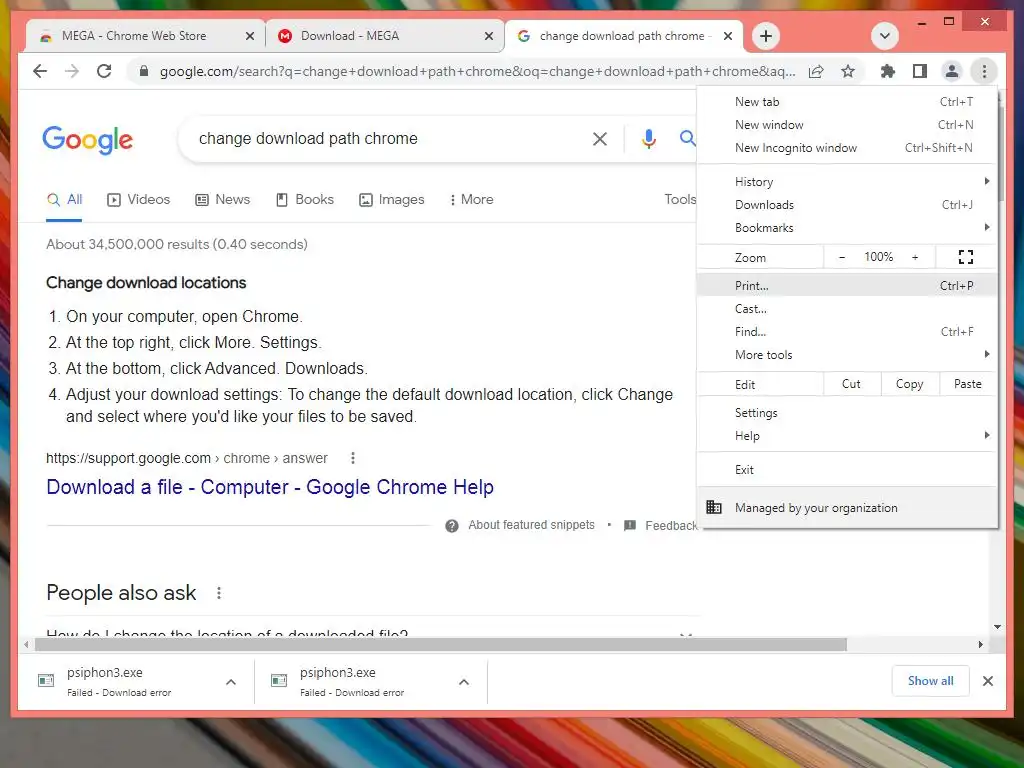
Task: Select the Videos search filter
Action: (138, 200)
